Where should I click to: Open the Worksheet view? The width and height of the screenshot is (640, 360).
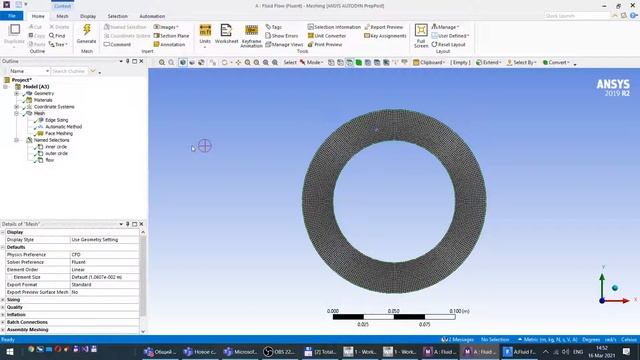pos(226,34)
